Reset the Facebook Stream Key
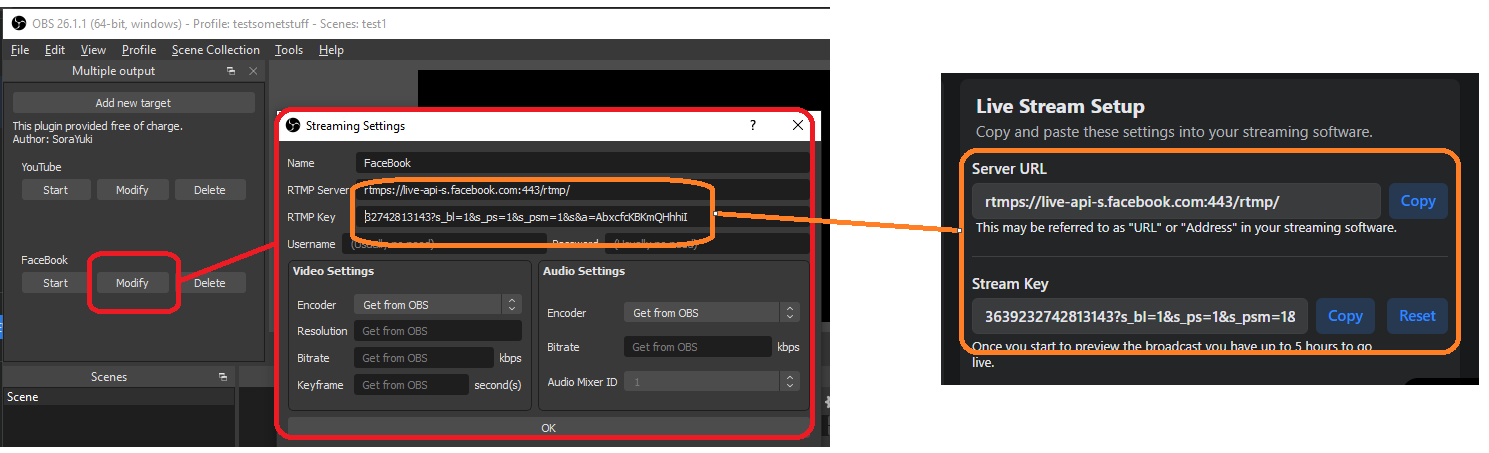 [x=1417, y=316]
